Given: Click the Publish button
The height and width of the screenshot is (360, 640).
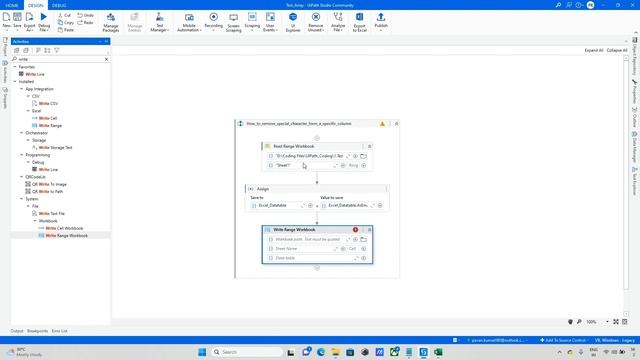Looking at the screenshot, I should [x=381, y=22].
